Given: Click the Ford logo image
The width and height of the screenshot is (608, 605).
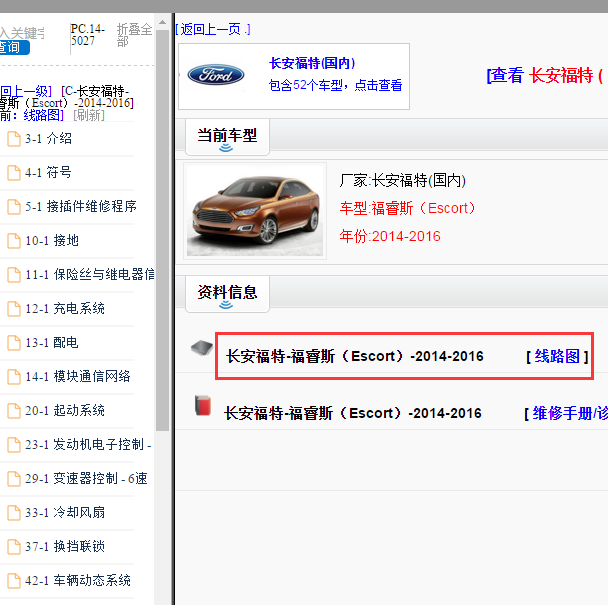Looking at the screenshot, I should [x=216, y=75].
